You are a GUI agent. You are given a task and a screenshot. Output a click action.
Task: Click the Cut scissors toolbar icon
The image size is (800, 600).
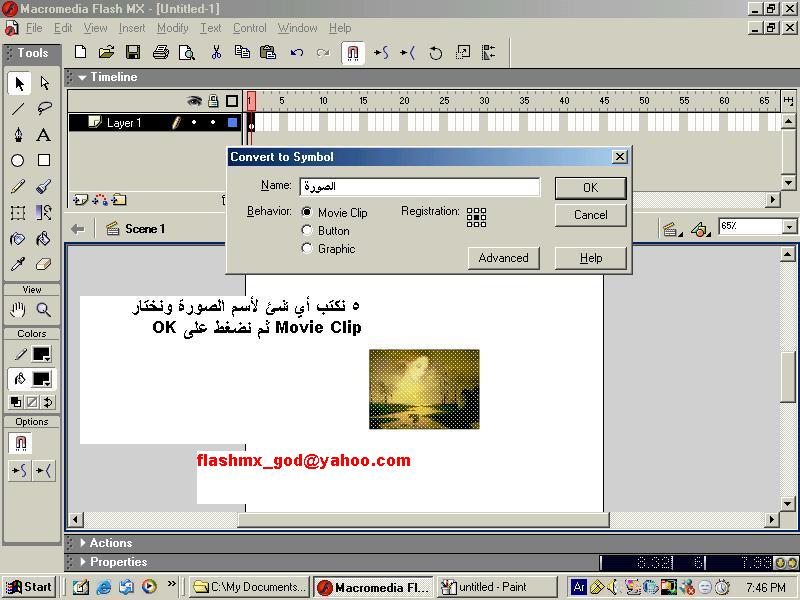click(x=216, y=52)
